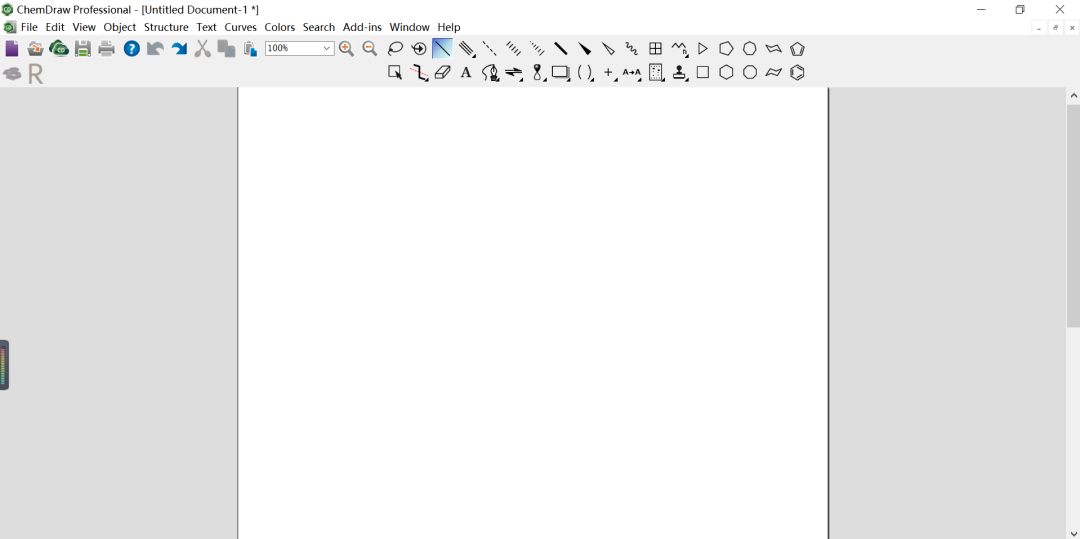Zoom out with magnifier minus
1080x539 pixels.
click(370, 48)
